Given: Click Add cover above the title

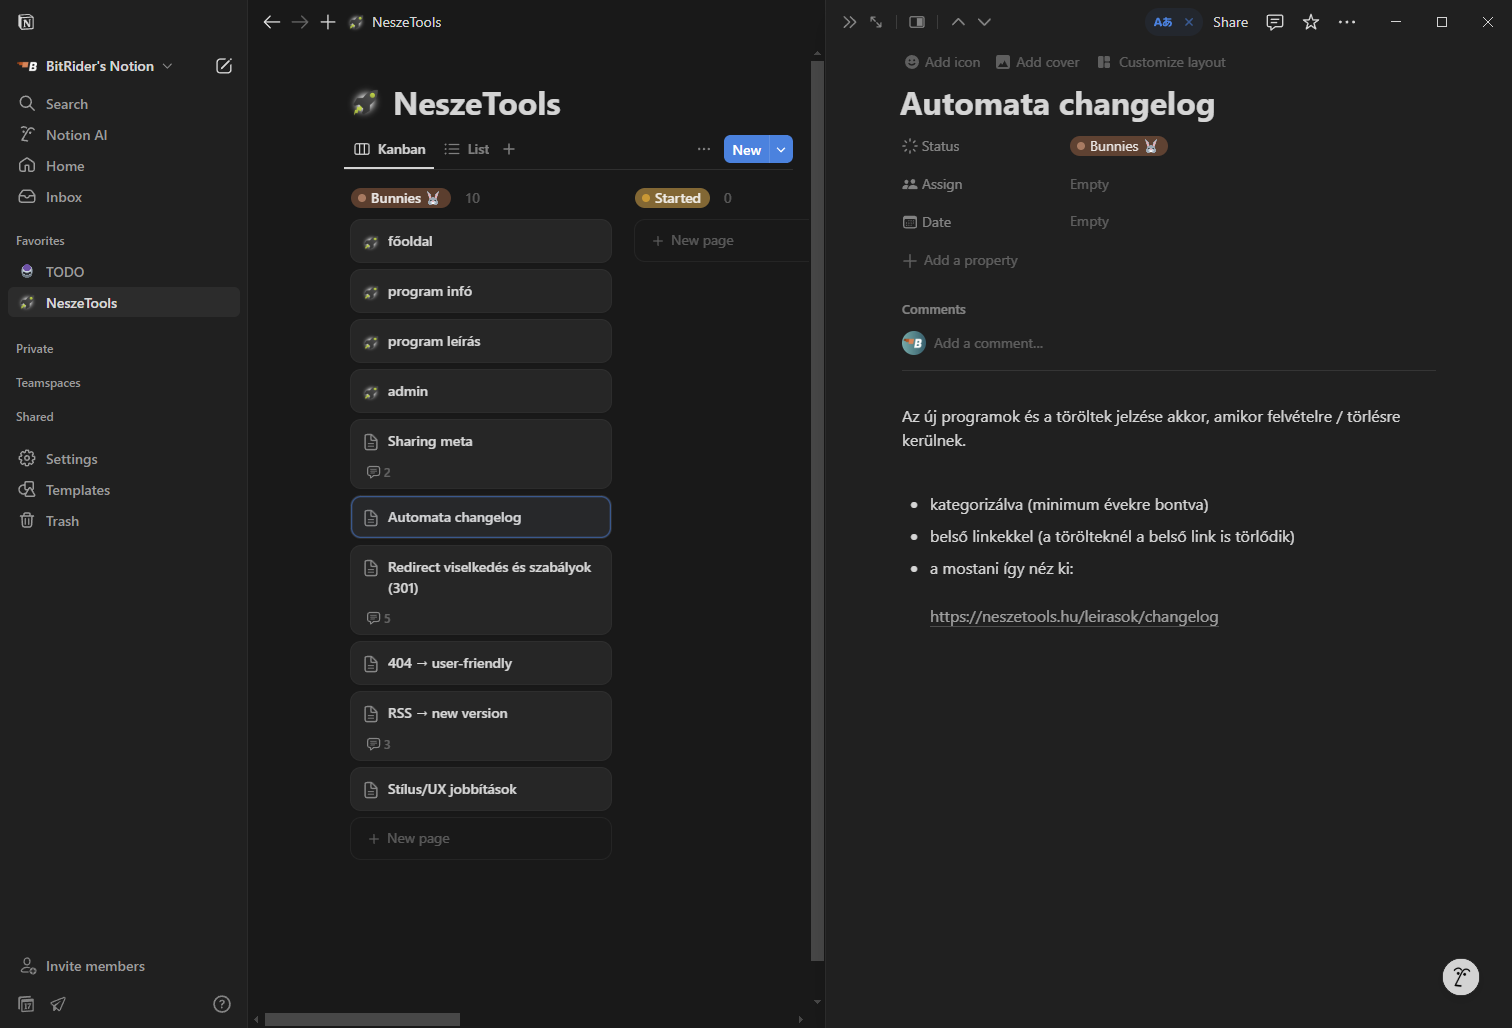Looking at the screenshot, I should [1038, 62].
